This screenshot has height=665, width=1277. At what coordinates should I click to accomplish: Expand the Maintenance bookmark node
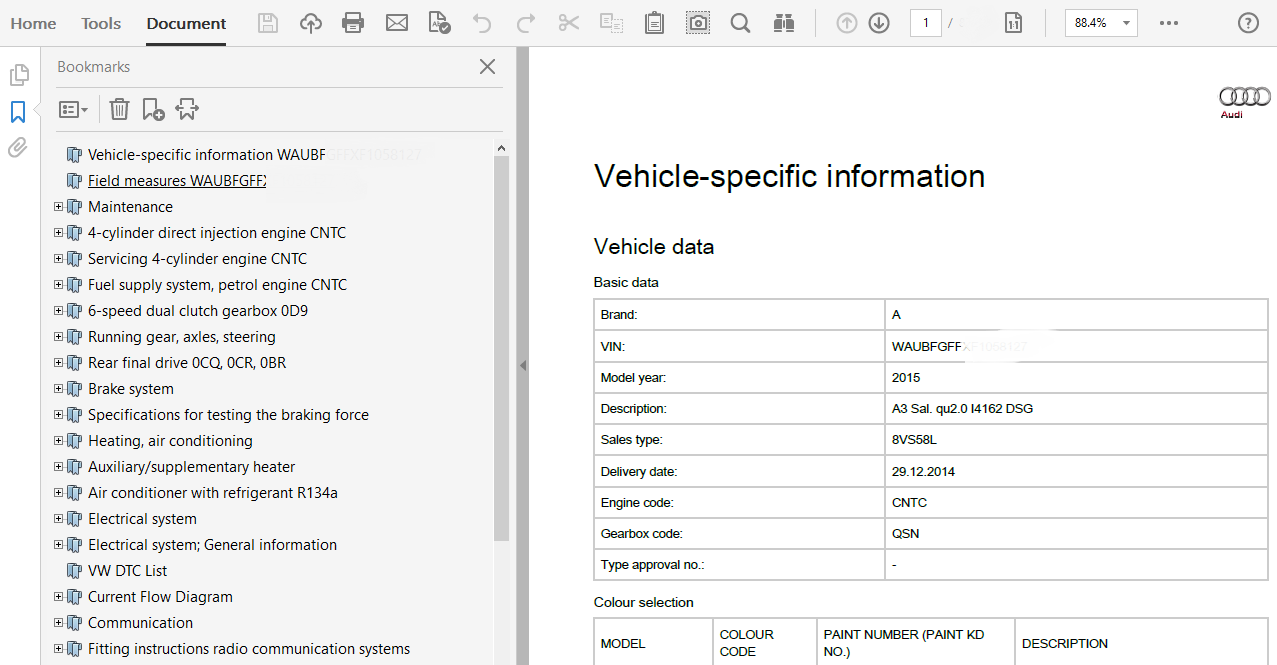pos(58,207)
